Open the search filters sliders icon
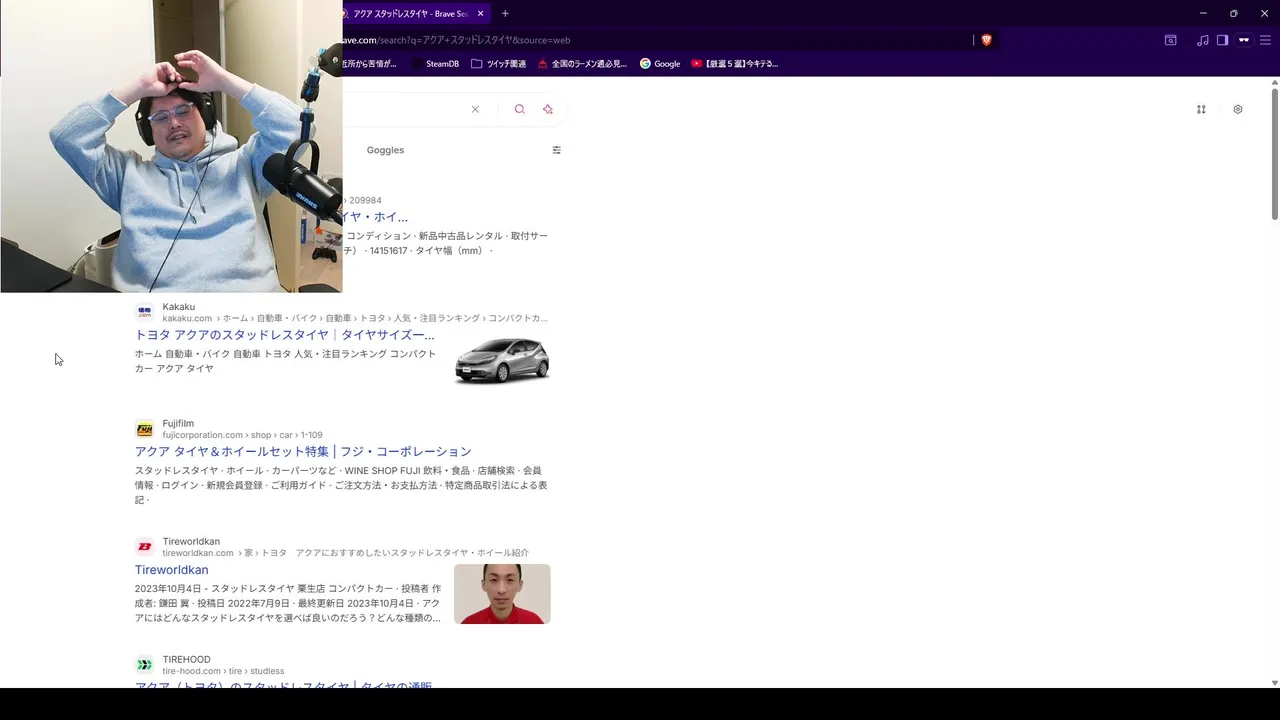 [556, 150]
